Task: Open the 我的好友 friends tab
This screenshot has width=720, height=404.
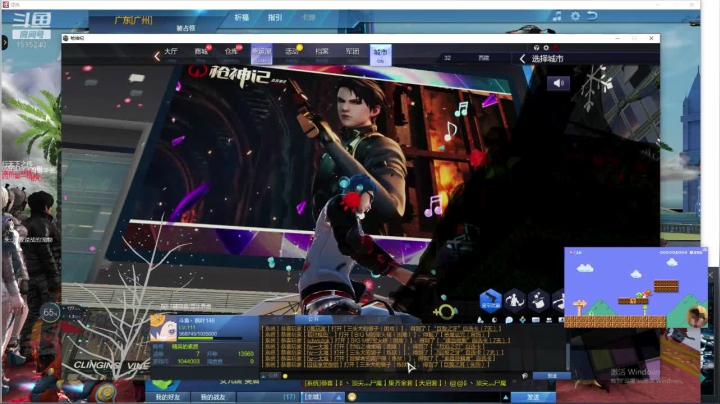Action: coord(168,397)
